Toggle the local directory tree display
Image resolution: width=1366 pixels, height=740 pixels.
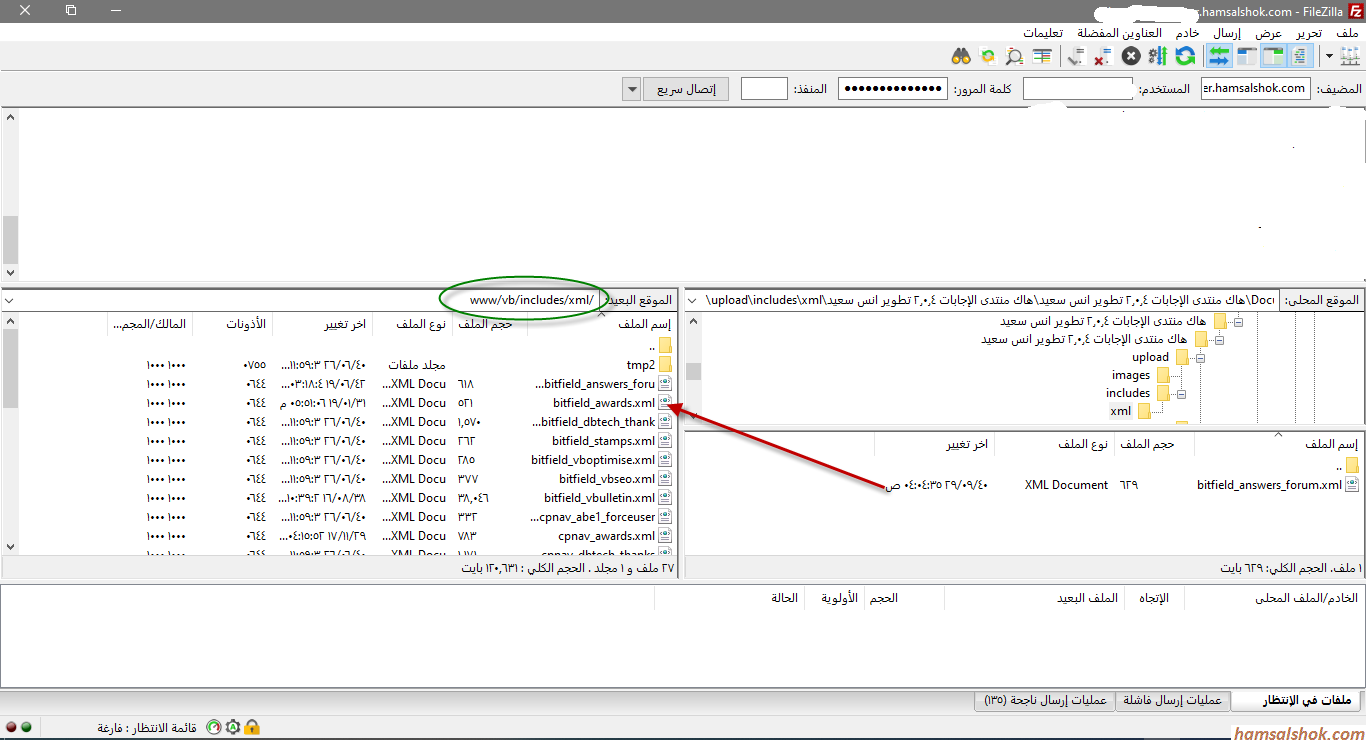[1273, 56]
